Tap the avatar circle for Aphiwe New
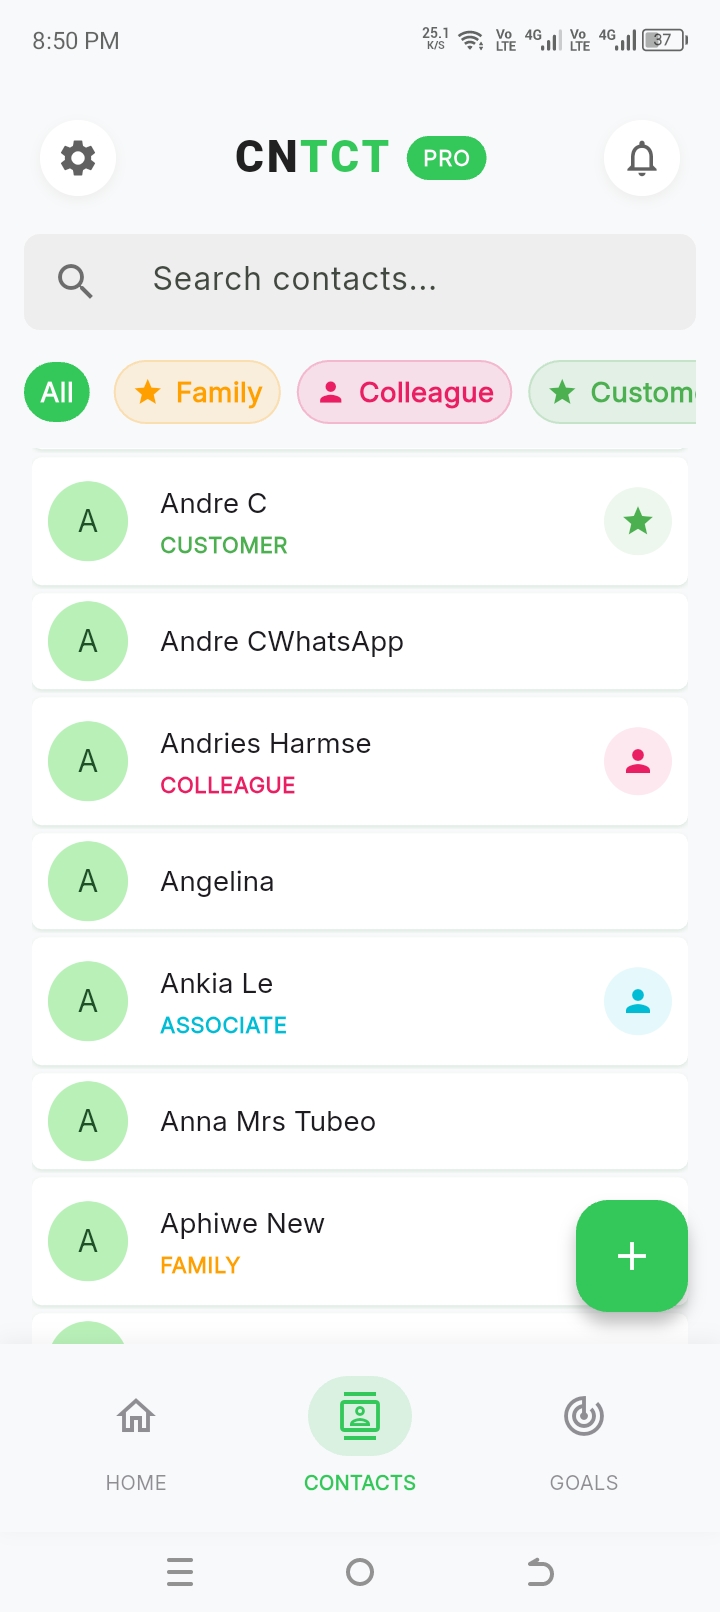Image resolution: width=720 pixels, height=1612 pixels. (88, 1241)
